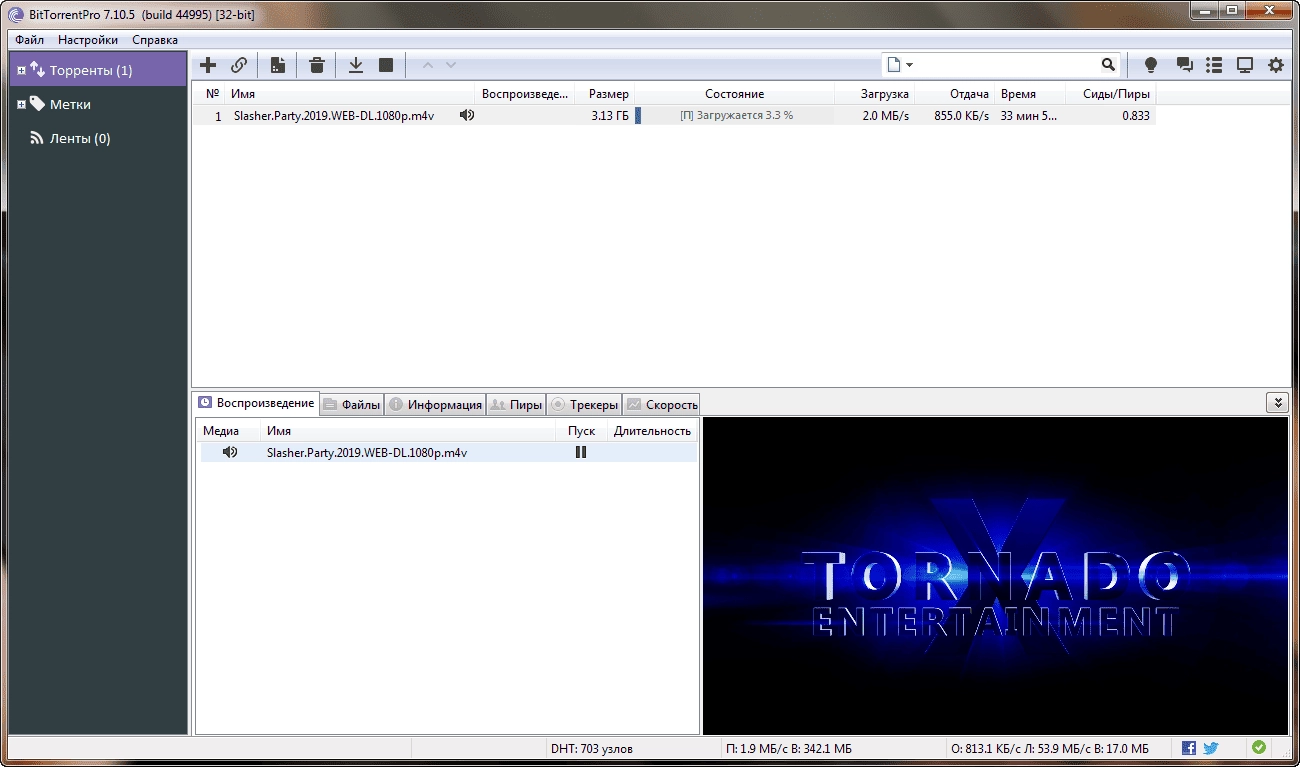The image size is (1300, 767).
Task: Click the 3.13 ГБ size cell
Action: point(610,115)
